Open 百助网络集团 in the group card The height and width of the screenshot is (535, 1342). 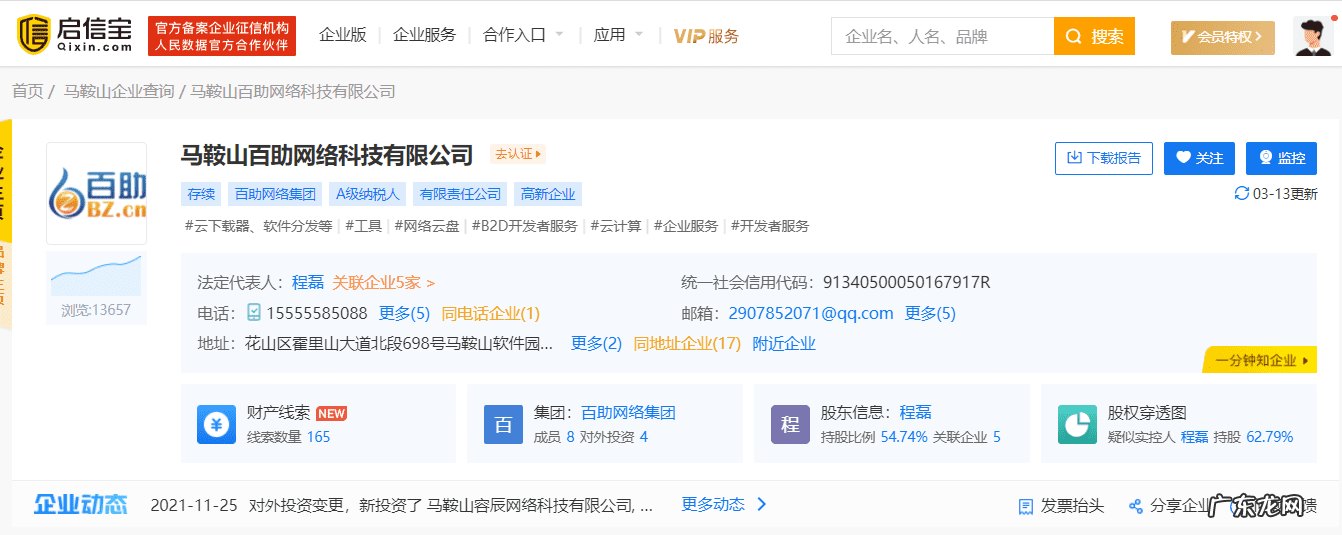(628, 412)
